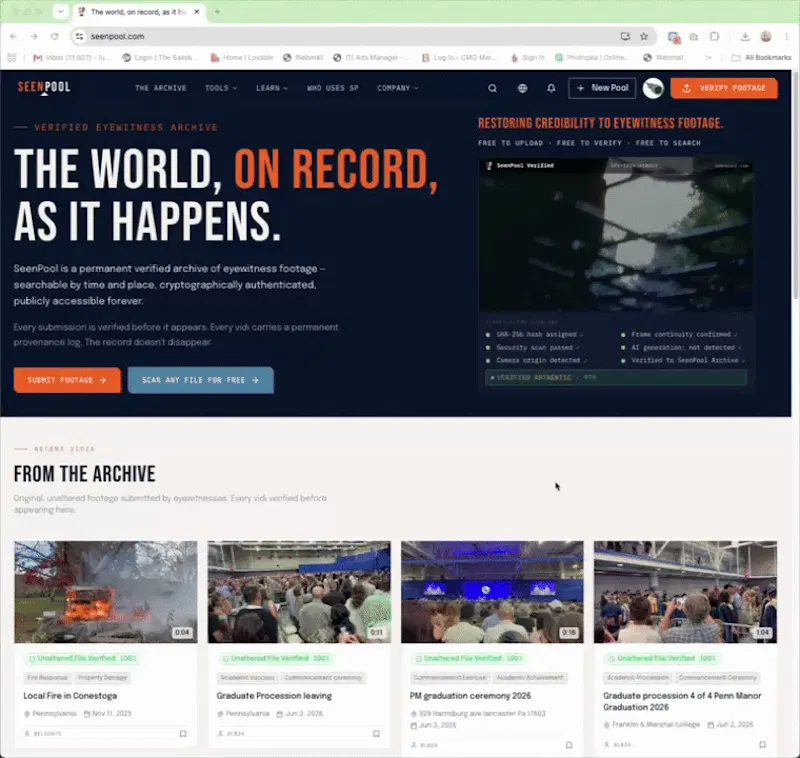The height and width of the screenshot is (758, 800).
Task: Open browser extensions puzzle icon
Action: [714, 36]
